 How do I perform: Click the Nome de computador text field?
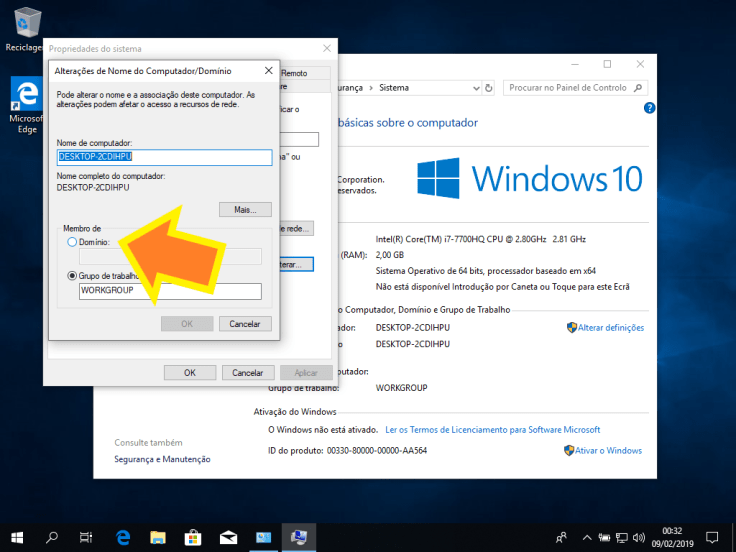click(x=164, y=158)
